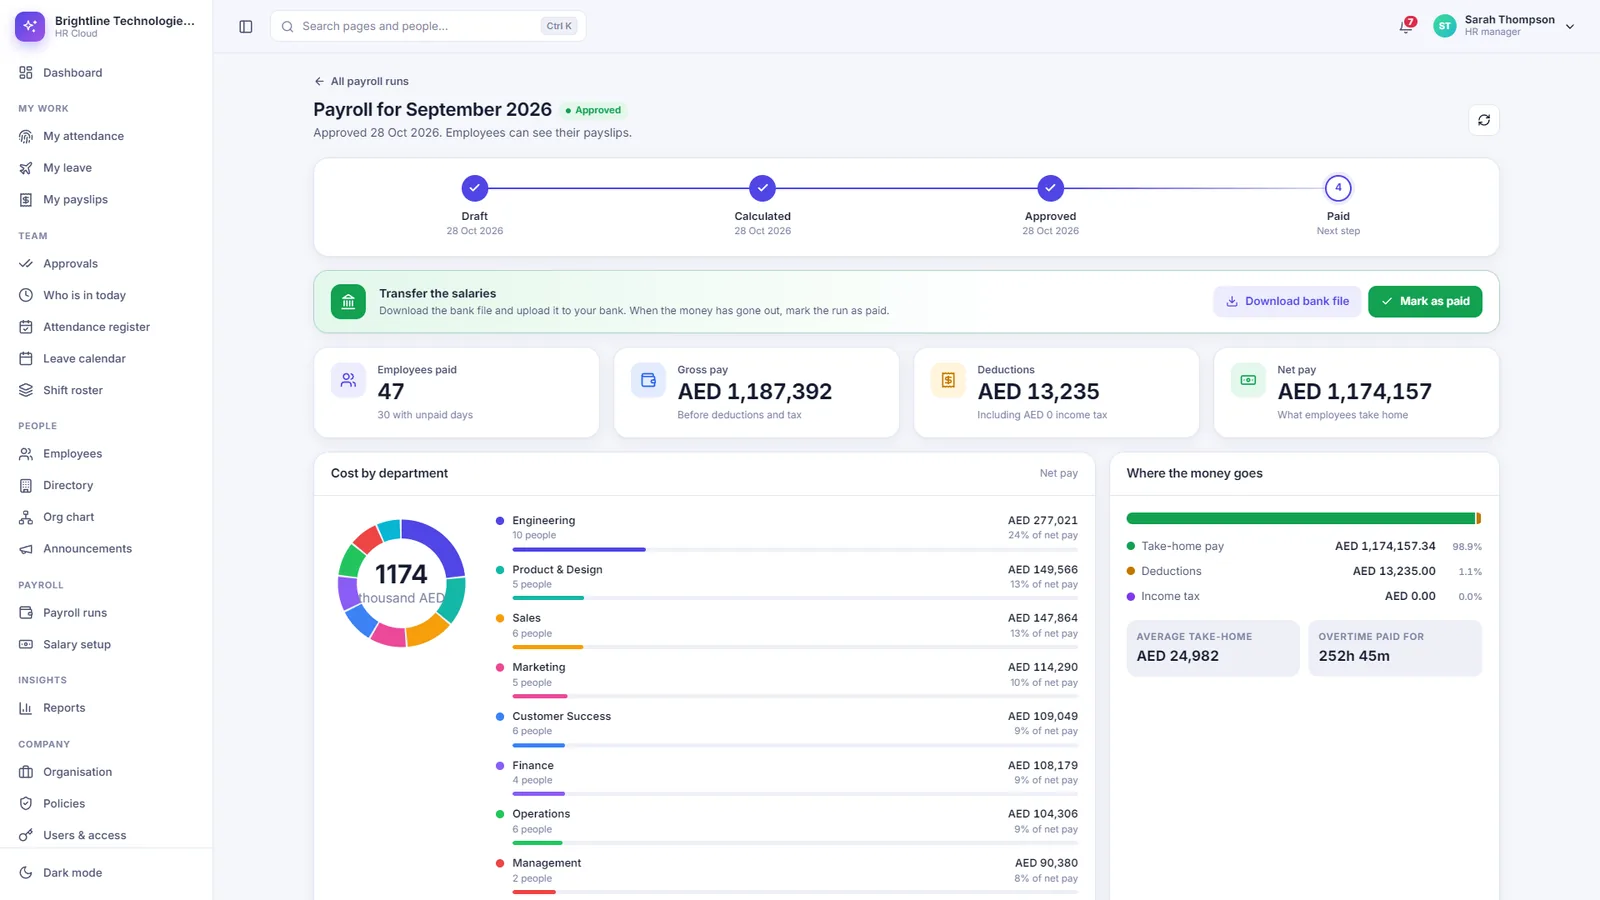Click the Draft step checkmark circle
1600x900 pixels.
pyautogui.click(x=475, y=188)
